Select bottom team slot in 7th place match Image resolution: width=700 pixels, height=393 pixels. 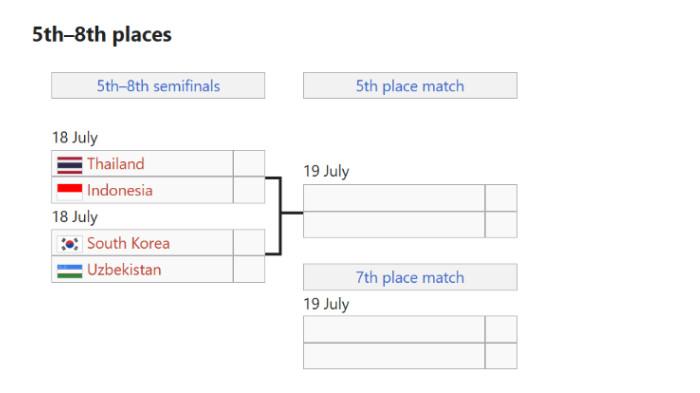click(394, 356)
